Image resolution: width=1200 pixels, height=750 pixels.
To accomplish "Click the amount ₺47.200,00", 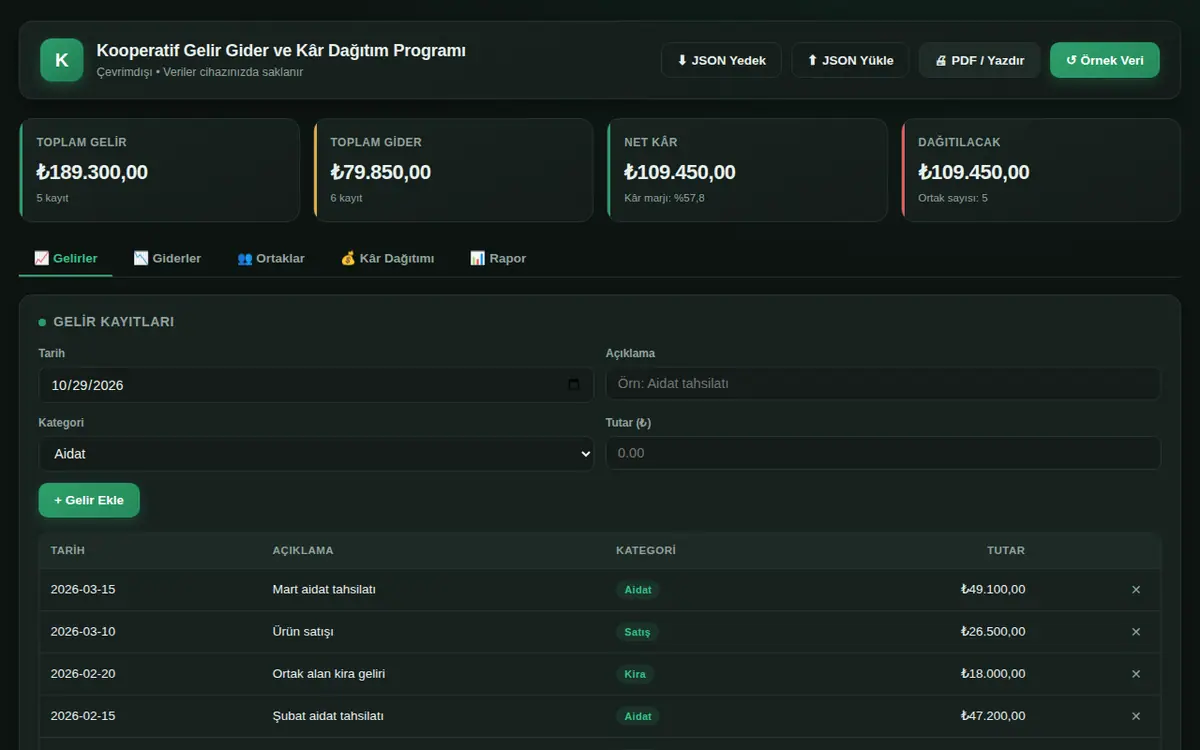I will (x=993, y=716).
